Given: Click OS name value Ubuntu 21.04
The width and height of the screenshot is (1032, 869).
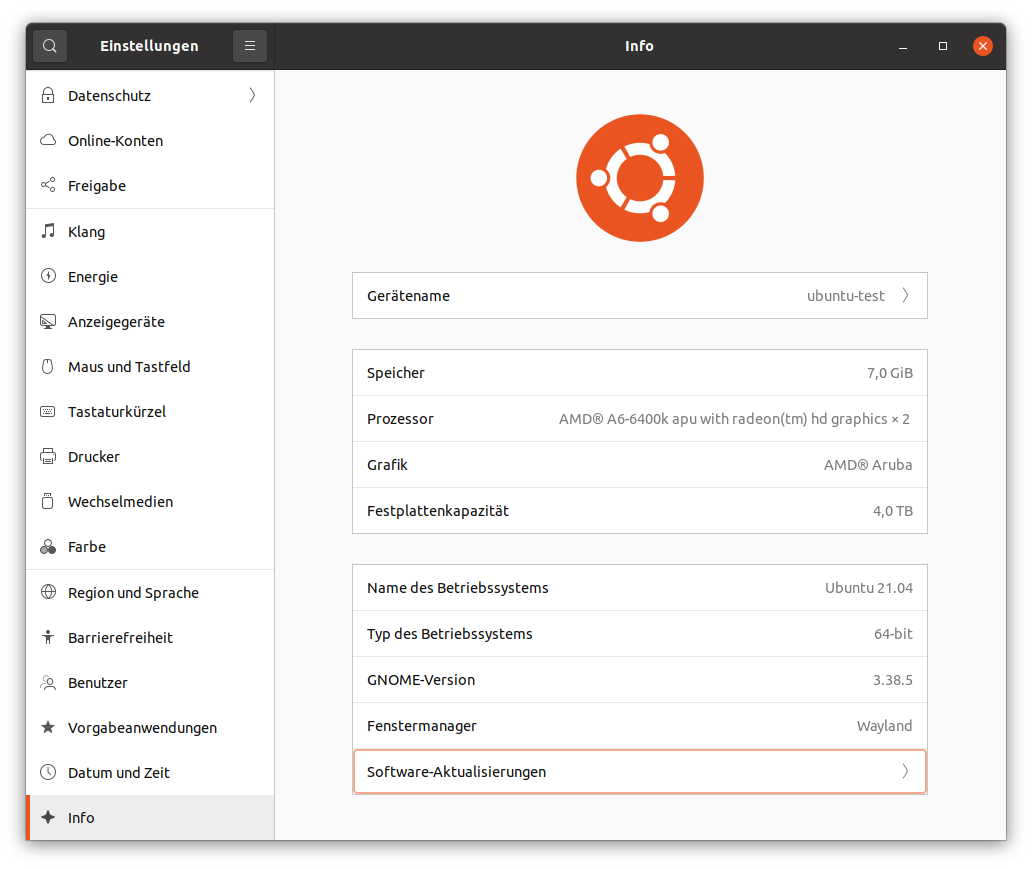Looking at the screenshot, I should [x=869, y=588].
